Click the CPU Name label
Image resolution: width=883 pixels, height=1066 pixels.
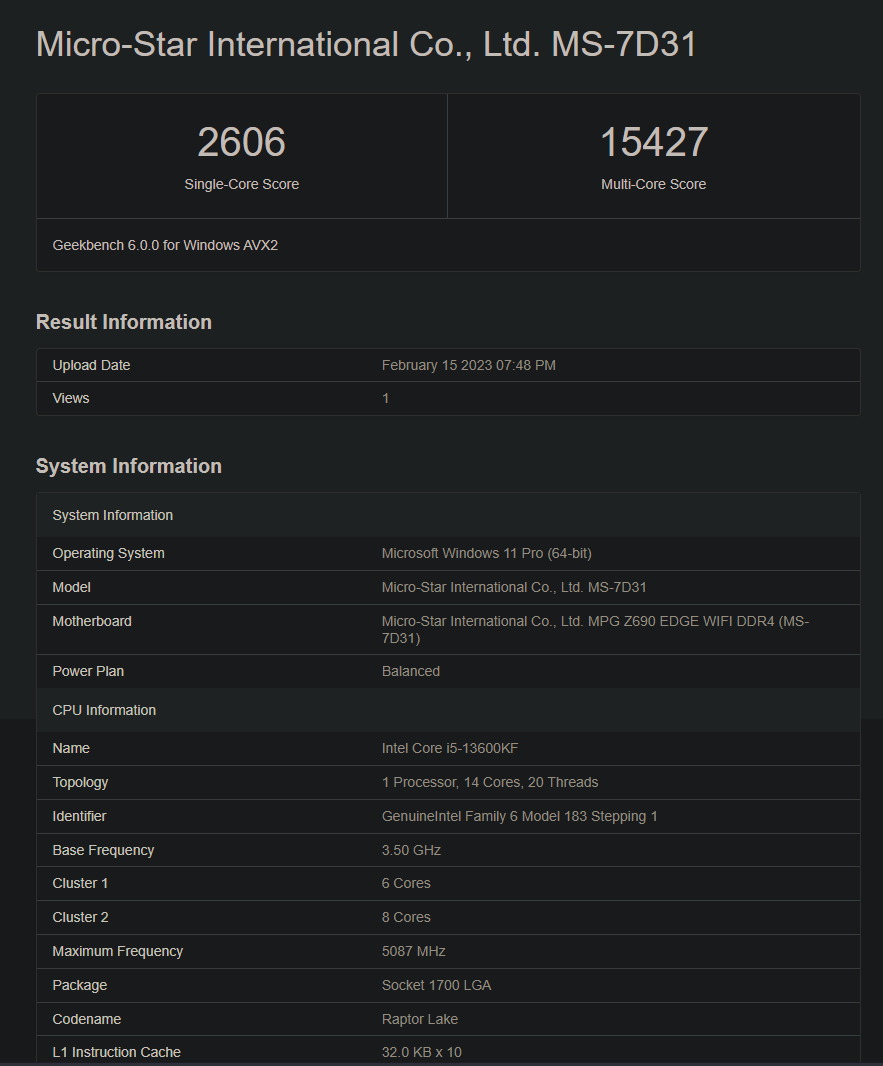click(x=71, y=749)
